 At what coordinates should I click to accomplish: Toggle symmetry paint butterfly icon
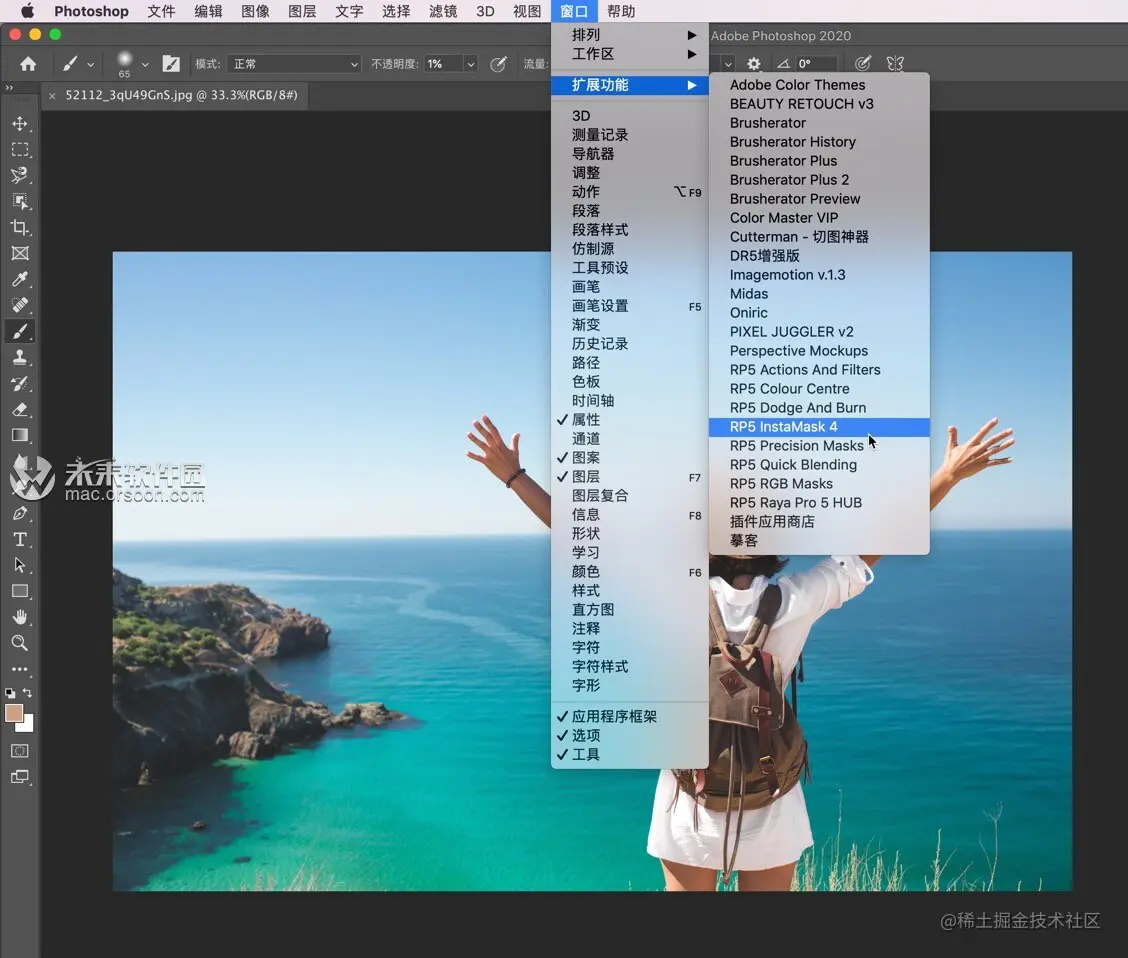[x=895, y=64]
